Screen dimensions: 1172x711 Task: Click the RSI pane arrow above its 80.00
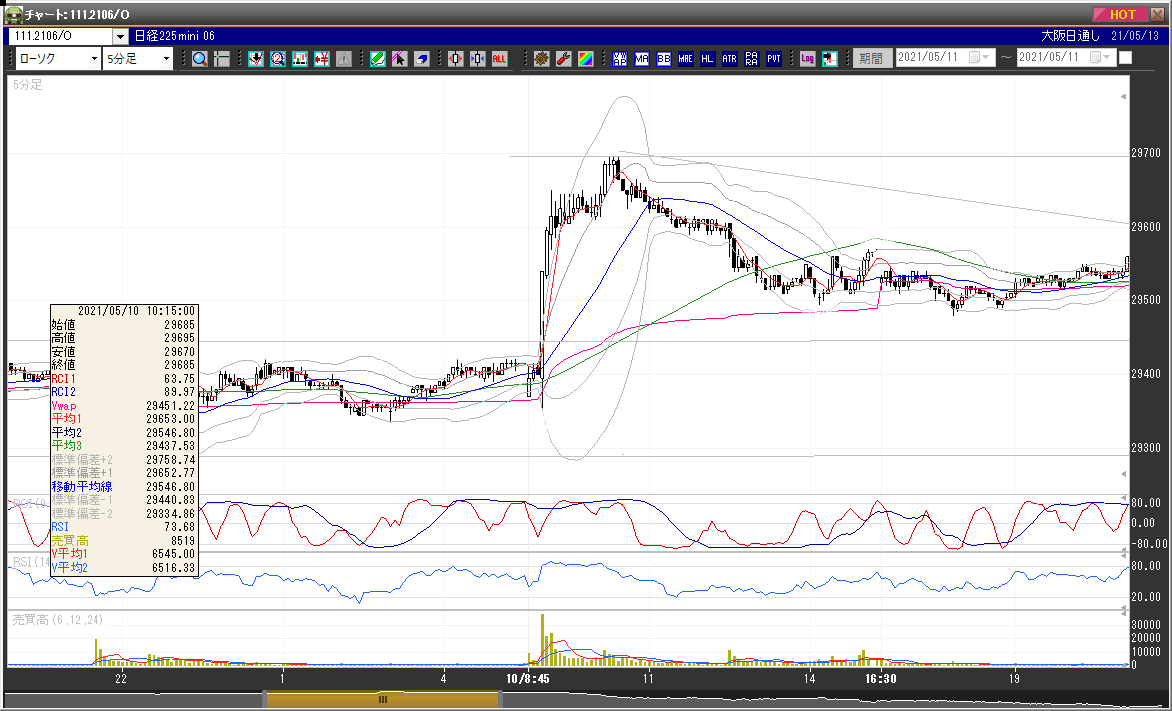click(x=1123, y=553)
